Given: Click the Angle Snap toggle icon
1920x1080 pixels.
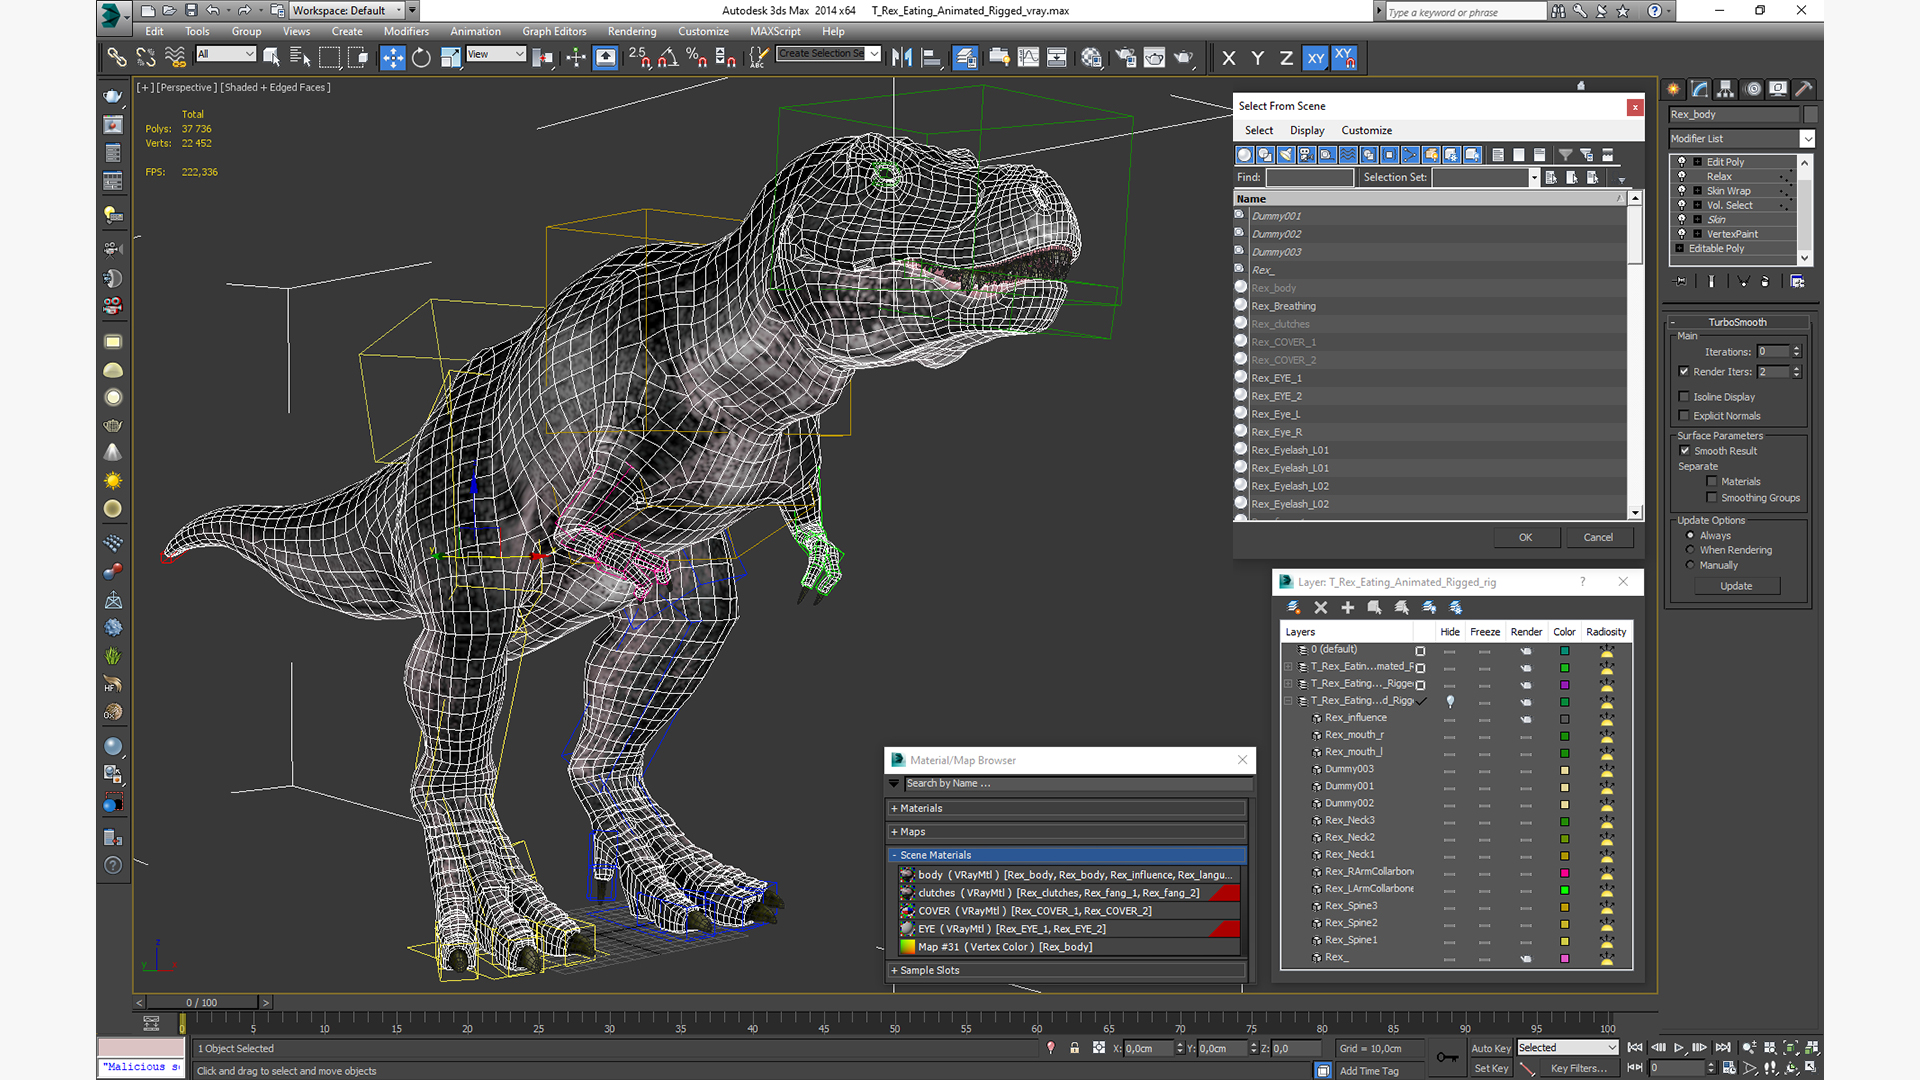Looking at the screenshot, I should click(x=667, y=58).
